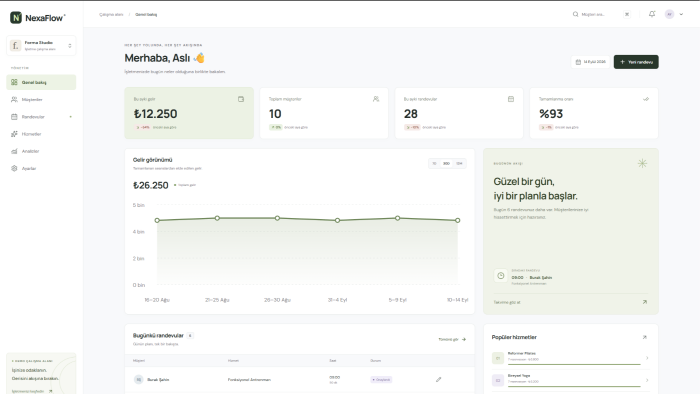Click the Randevular calendar icon in sidebar
700x394 pixels.
tap(14, 117)
